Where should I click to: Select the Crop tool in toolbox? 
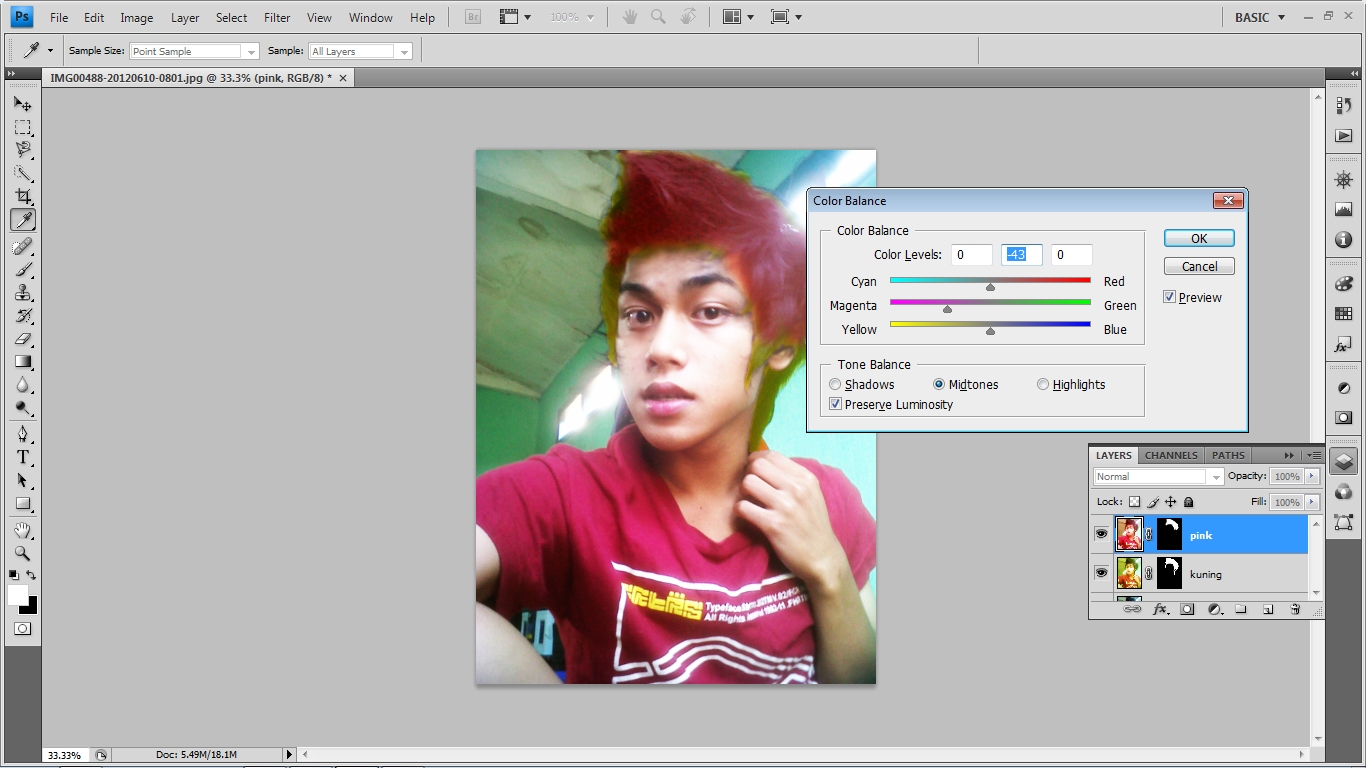[22, 196]
